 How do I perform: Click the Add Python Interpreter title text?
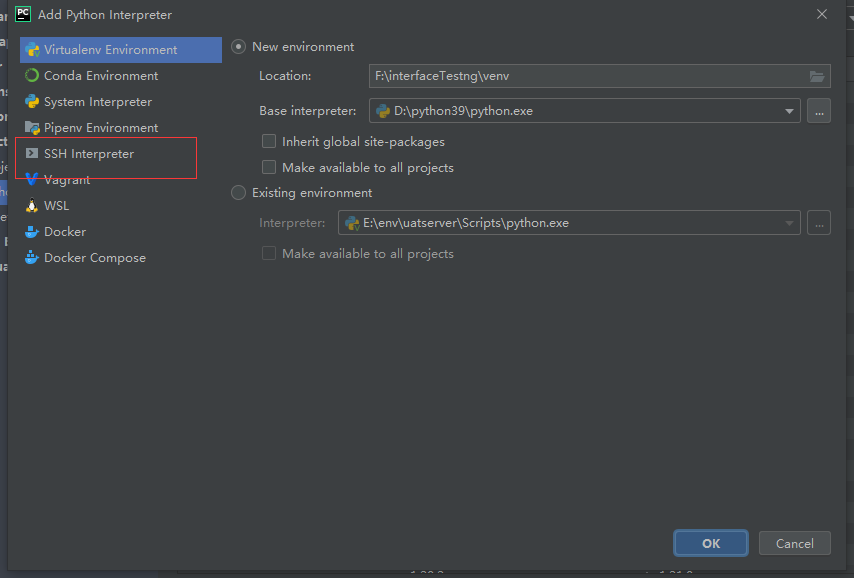click(105, 15)
